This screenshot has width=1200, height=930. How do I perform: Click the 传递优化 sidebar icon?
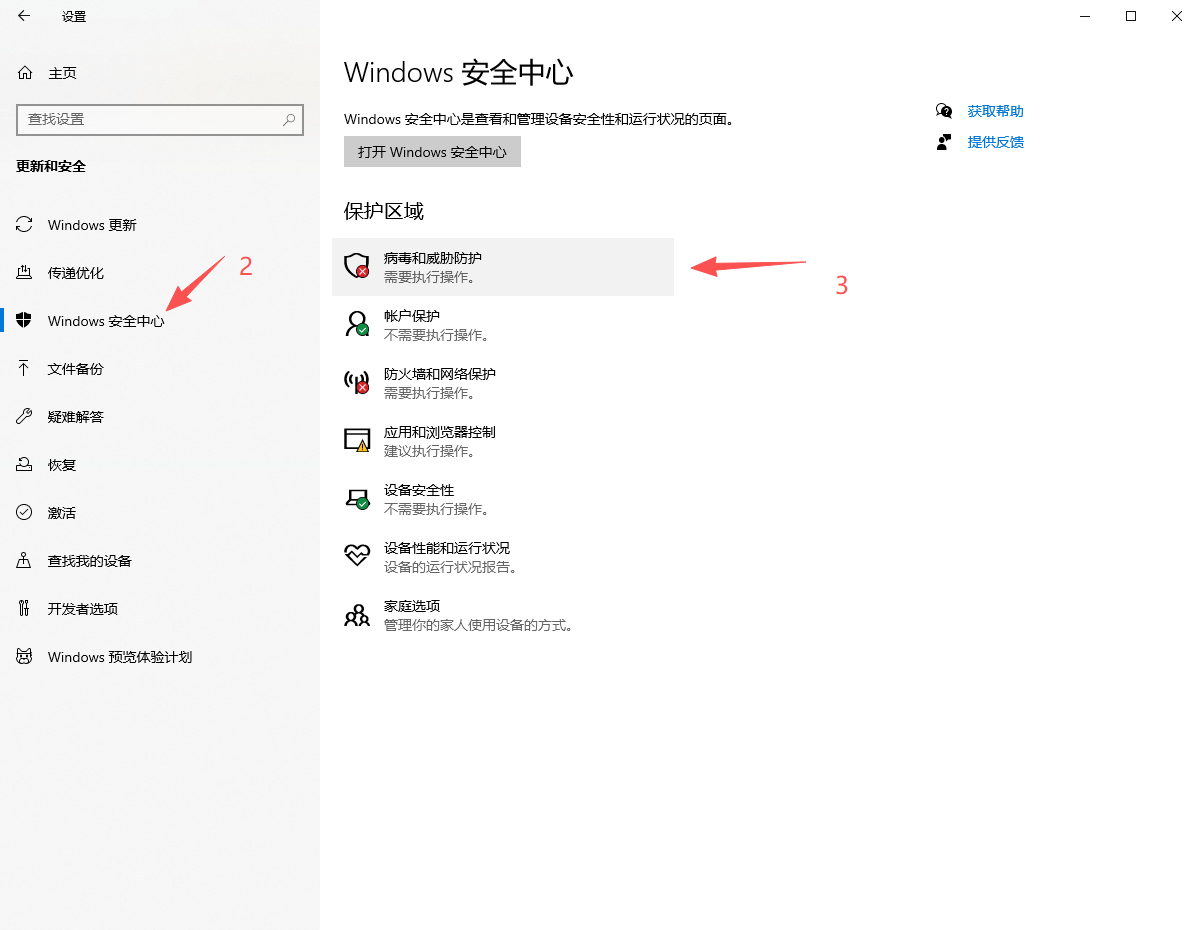(24, 273)
